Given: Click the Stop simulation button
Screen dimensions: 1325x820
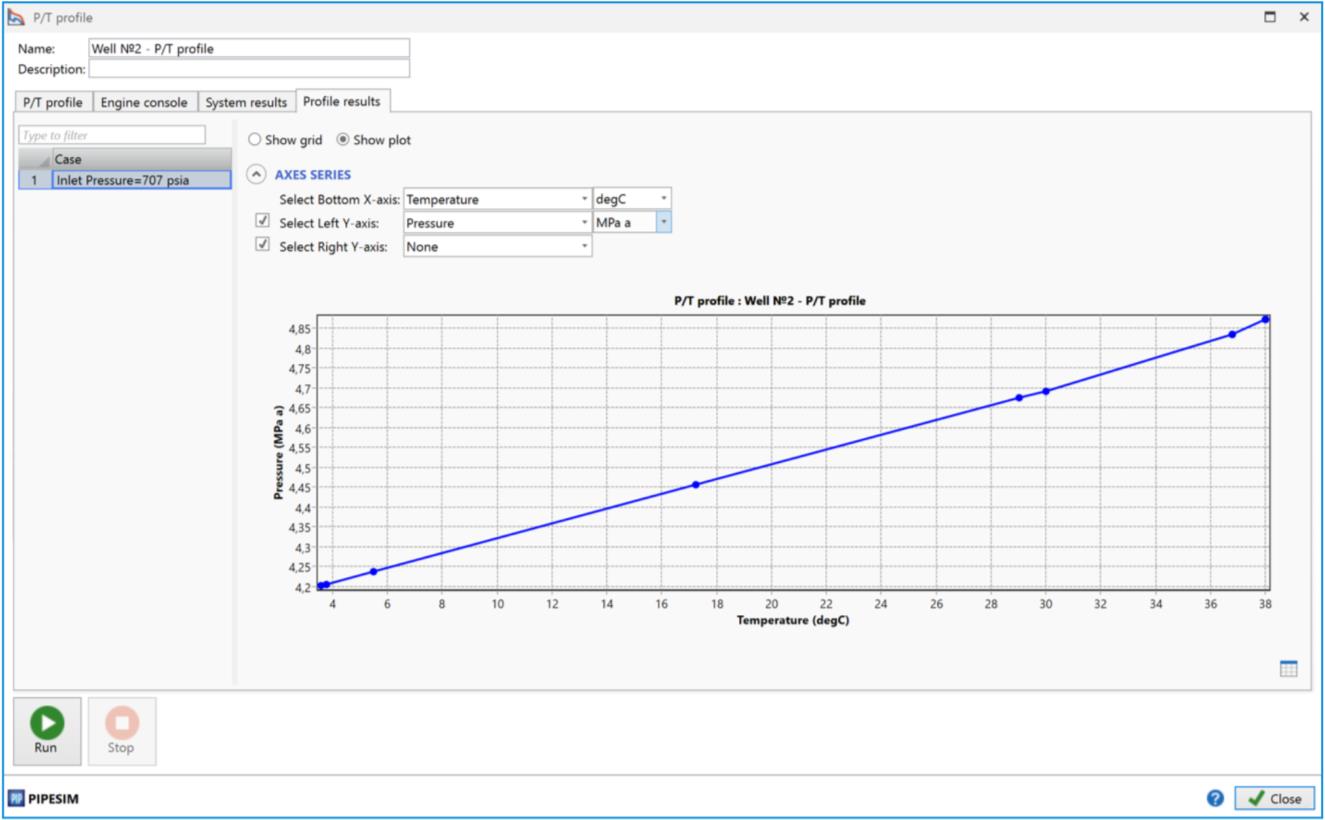Looking at the screenshot, I should (x=121, y=731).
